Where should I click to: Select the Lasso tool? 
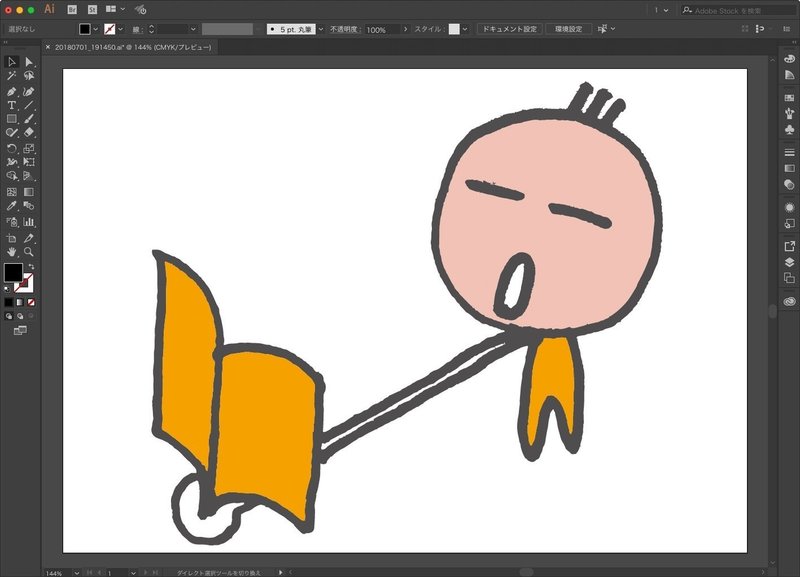(x=29, y=76)
